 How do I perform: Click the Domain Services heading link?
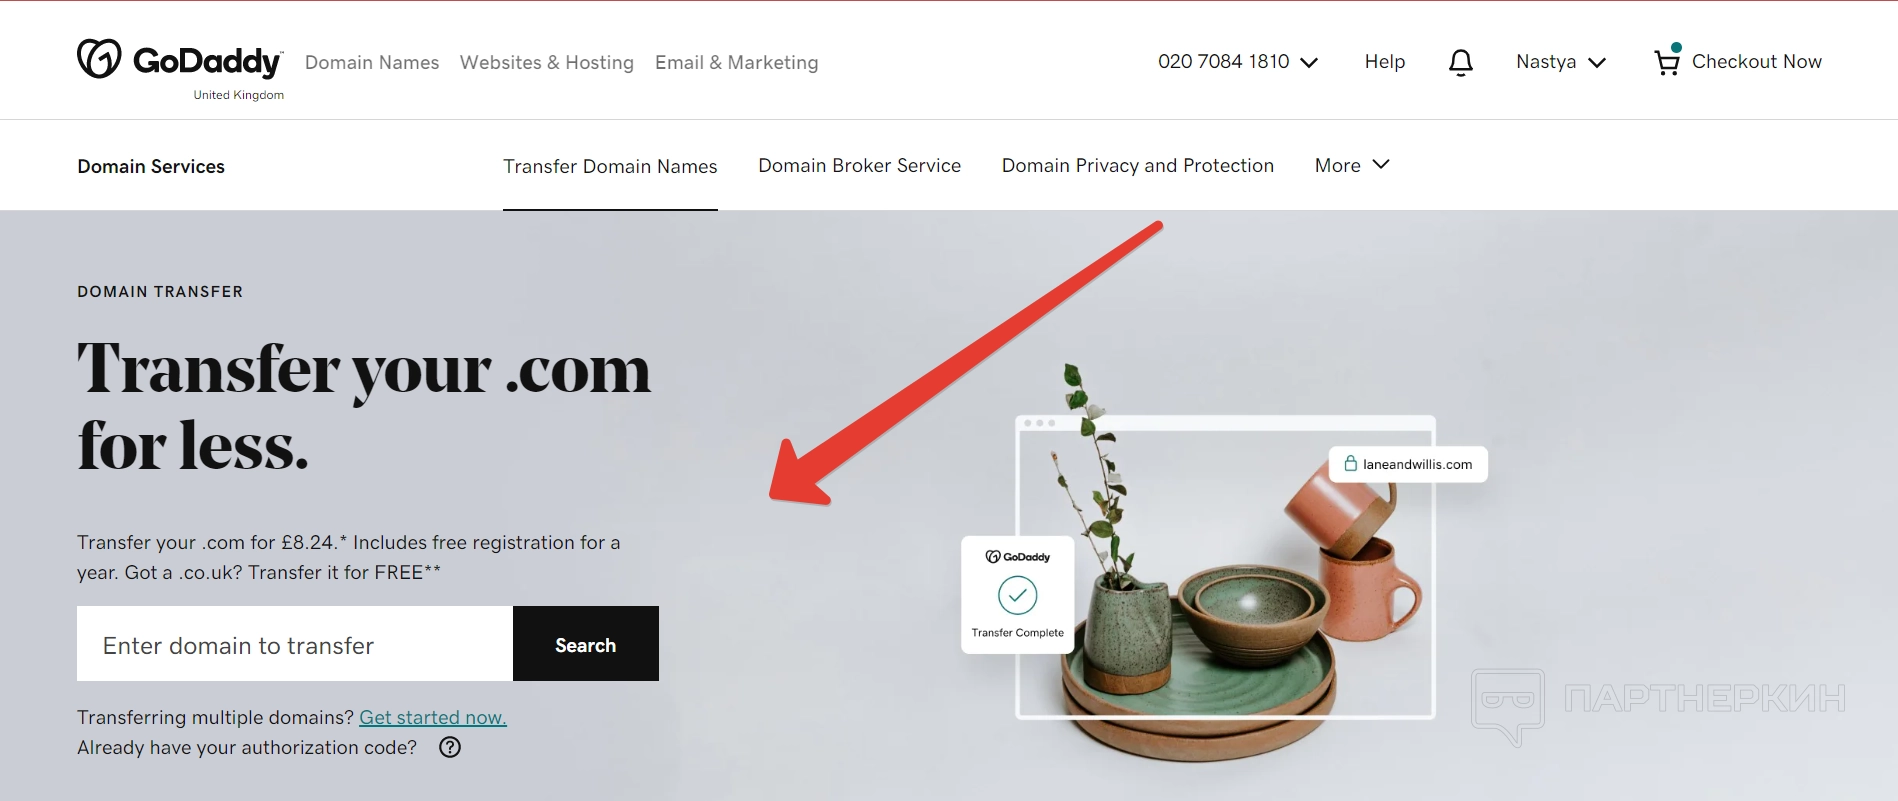[x=151, y=166]
